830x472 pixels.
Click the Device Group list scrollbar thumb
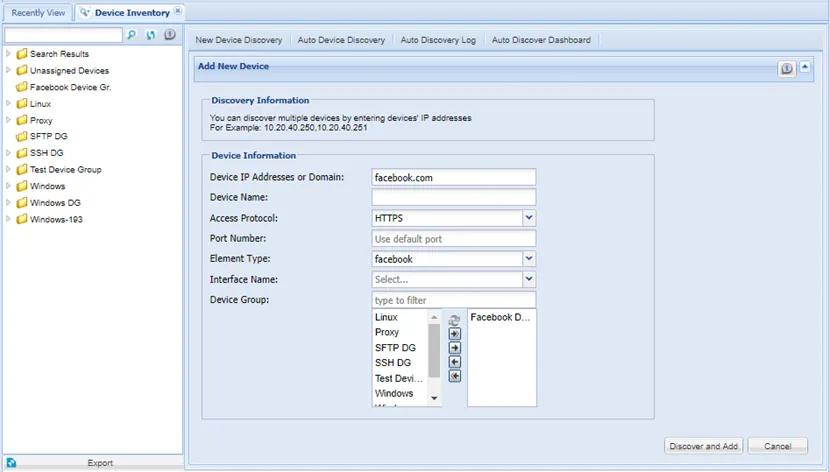(434, 350)
